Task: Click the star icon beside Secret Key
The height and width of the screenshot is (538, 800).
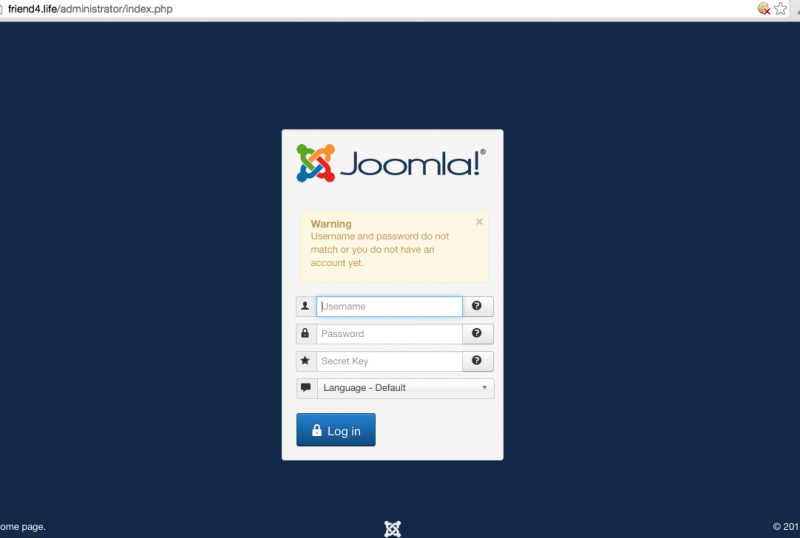Action: pos(306,361)
